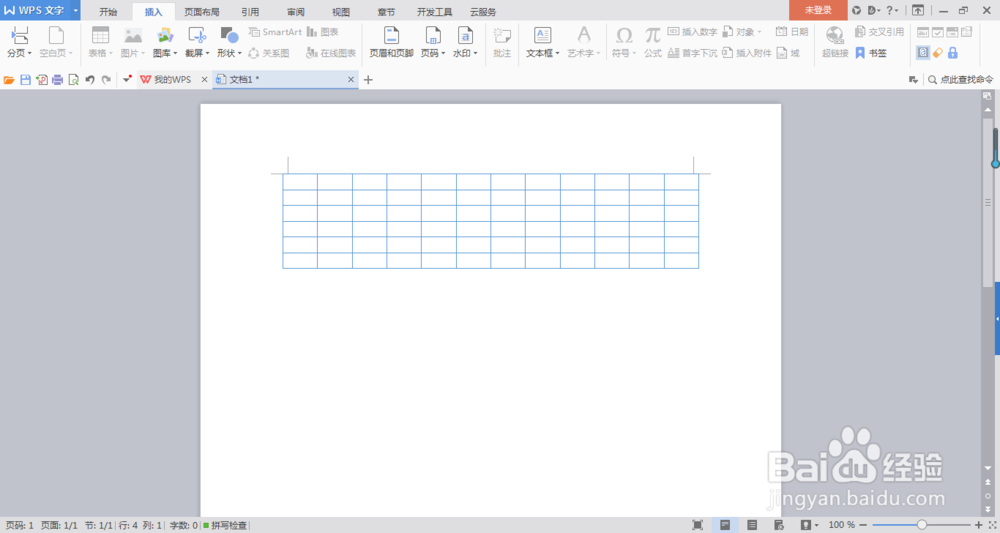Open the 截屏 screenshot tool
Viewport: 1000px width, 533px height.
[x=197, y=43]
